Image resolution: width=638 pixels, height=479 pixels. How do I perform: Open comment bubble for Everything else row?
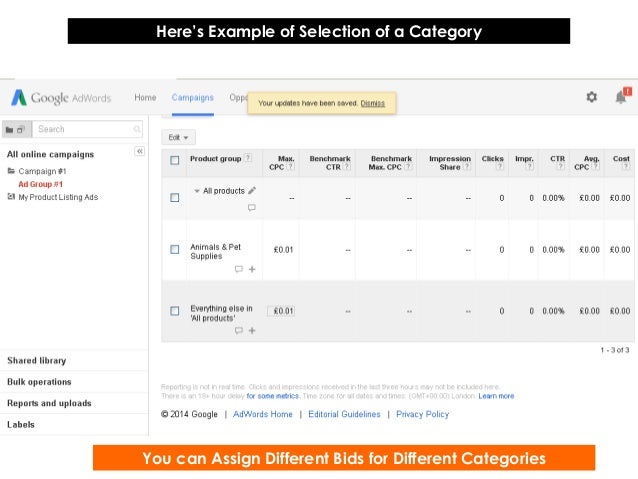click(239, 330)
